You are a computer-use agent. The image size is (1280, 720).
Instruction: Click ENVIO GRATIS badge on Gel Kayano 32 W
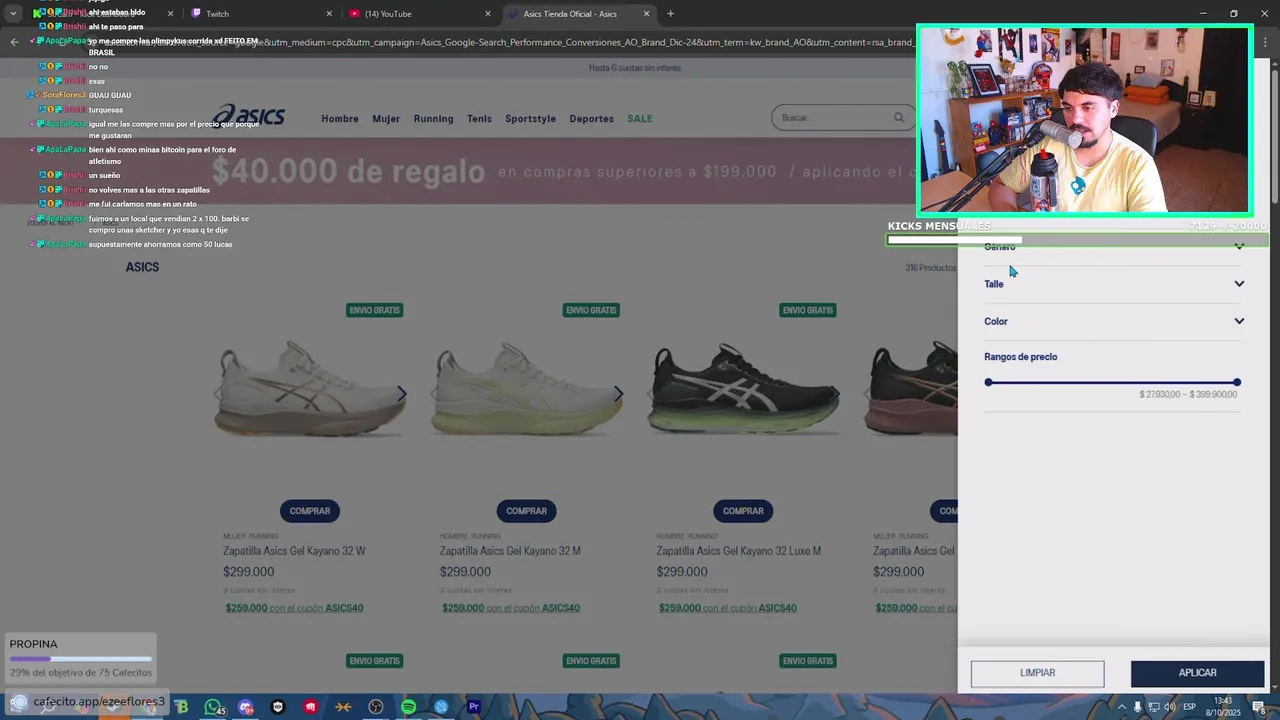[374, 310]
